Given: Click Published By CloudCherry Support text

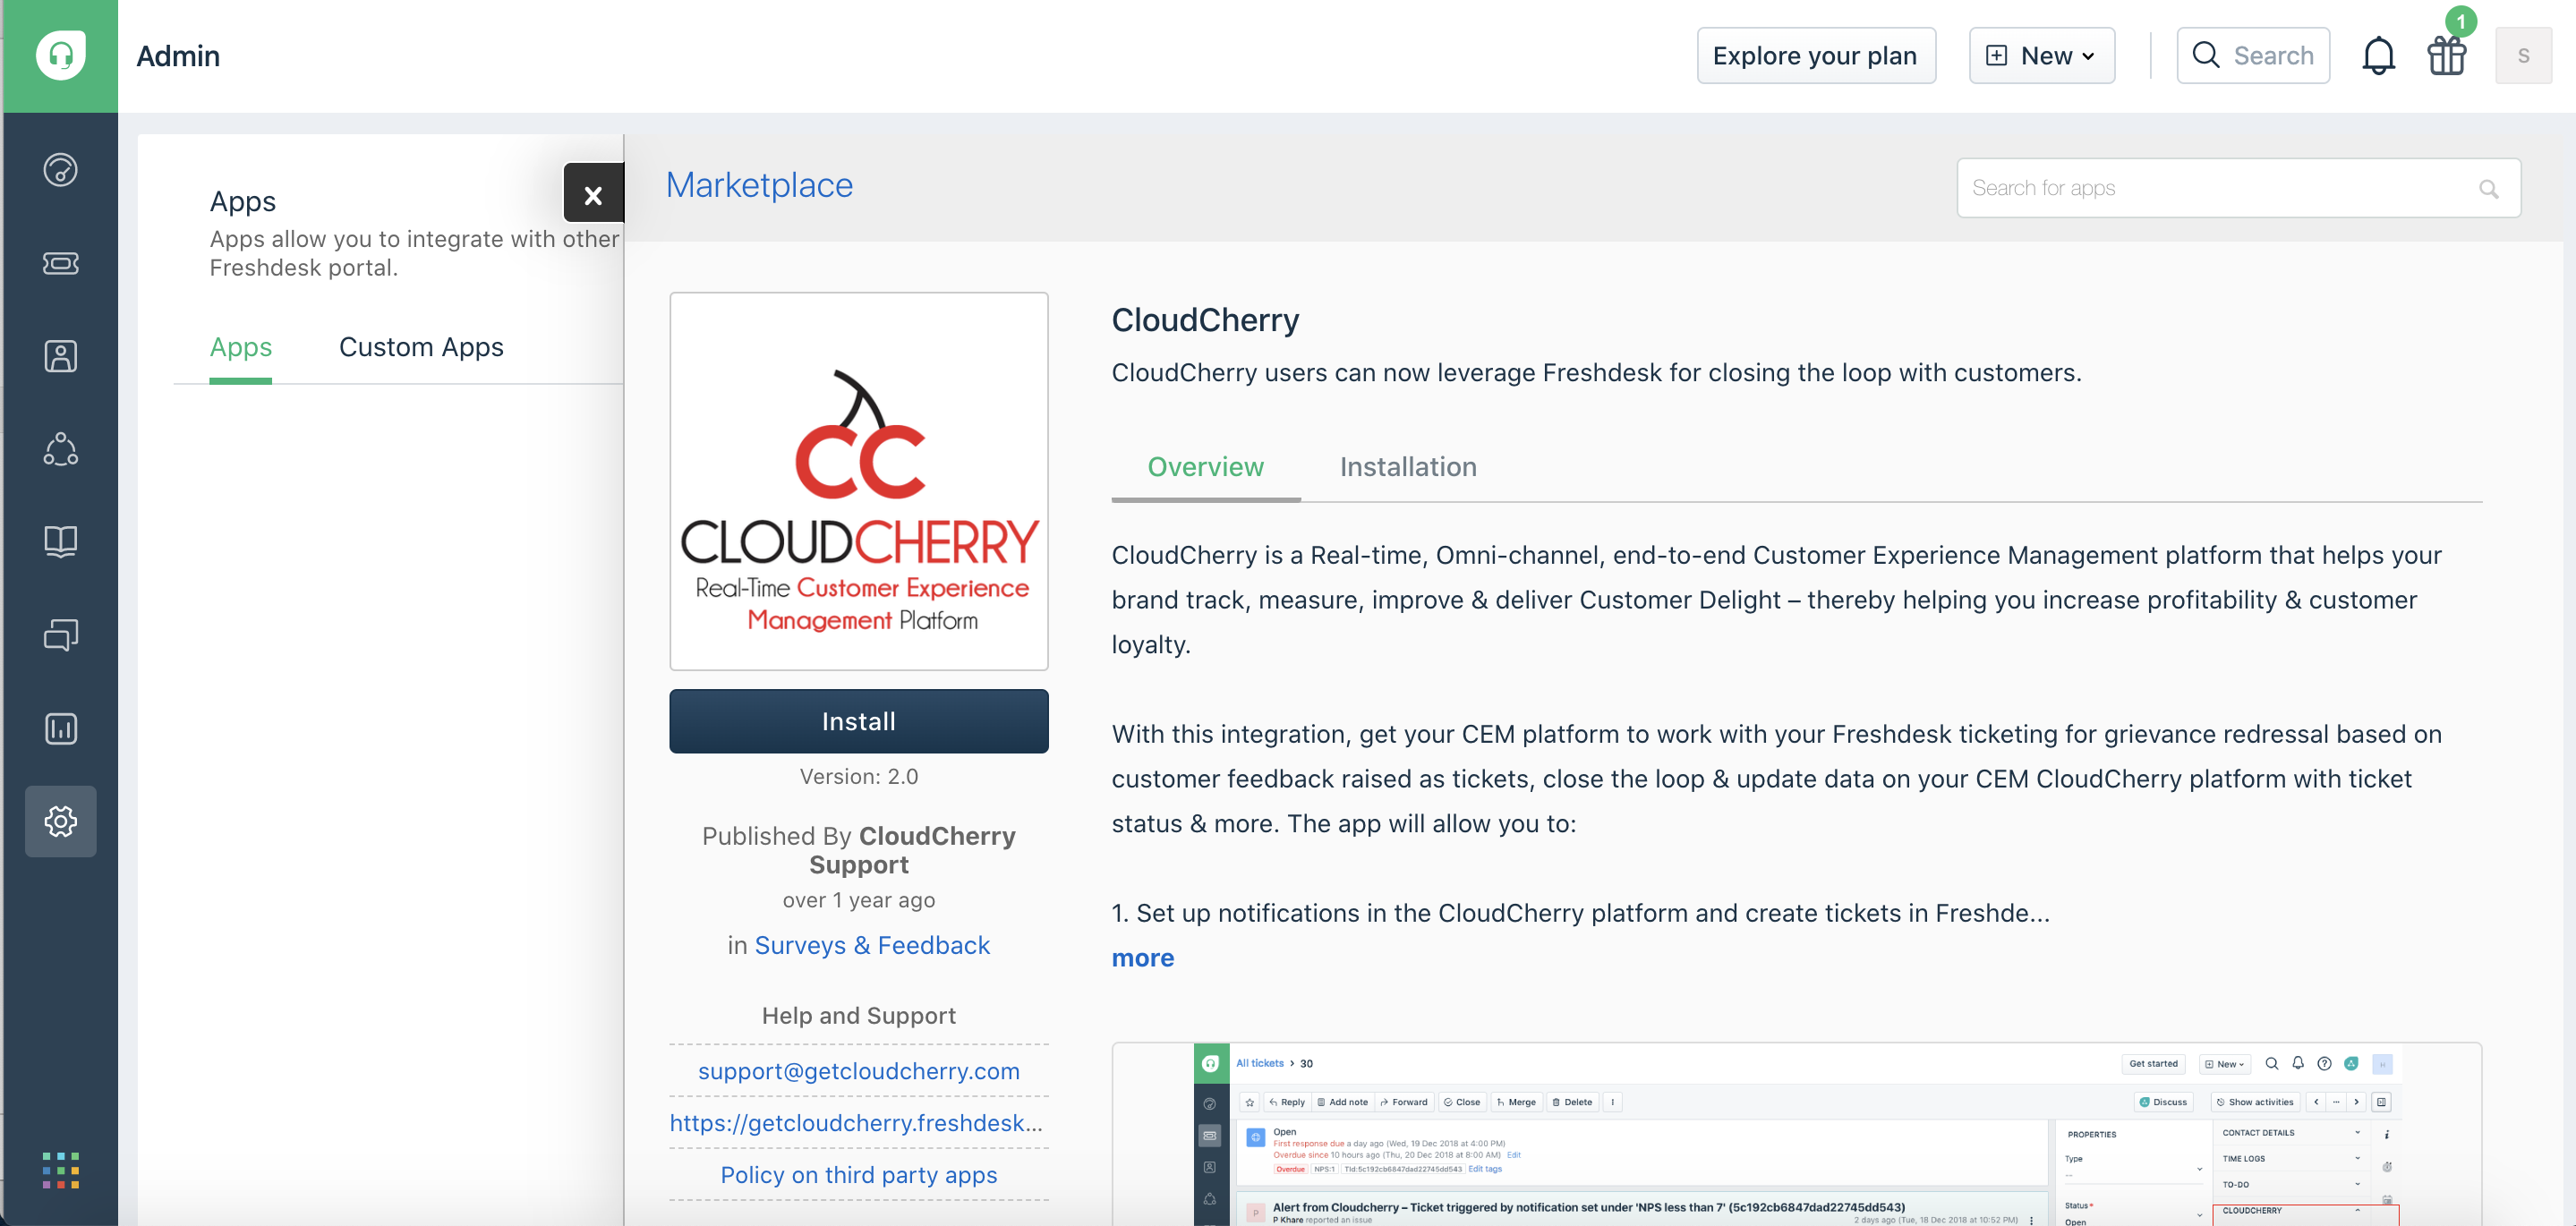Looking at the screenshot, I should point(858,850).
